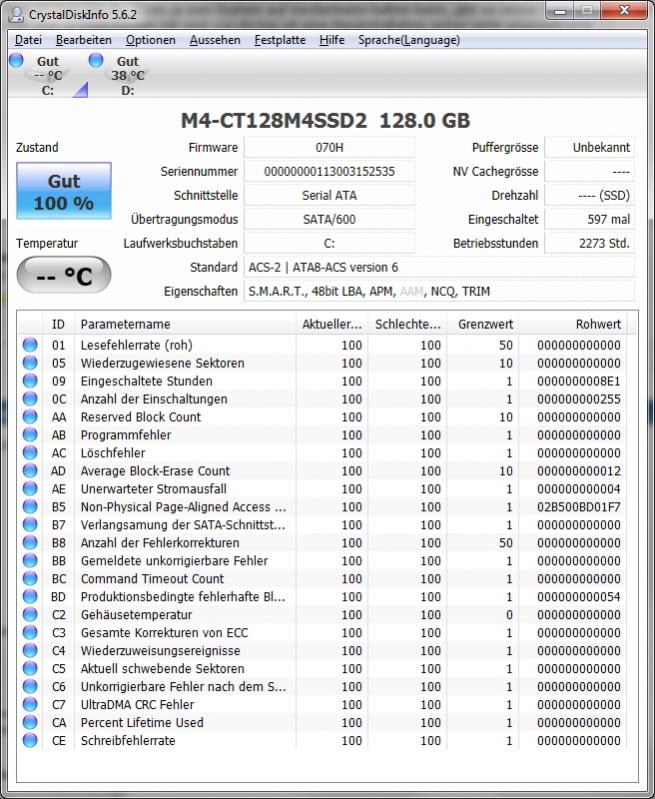Click the 597 mal power-on count field

(590, 220)
